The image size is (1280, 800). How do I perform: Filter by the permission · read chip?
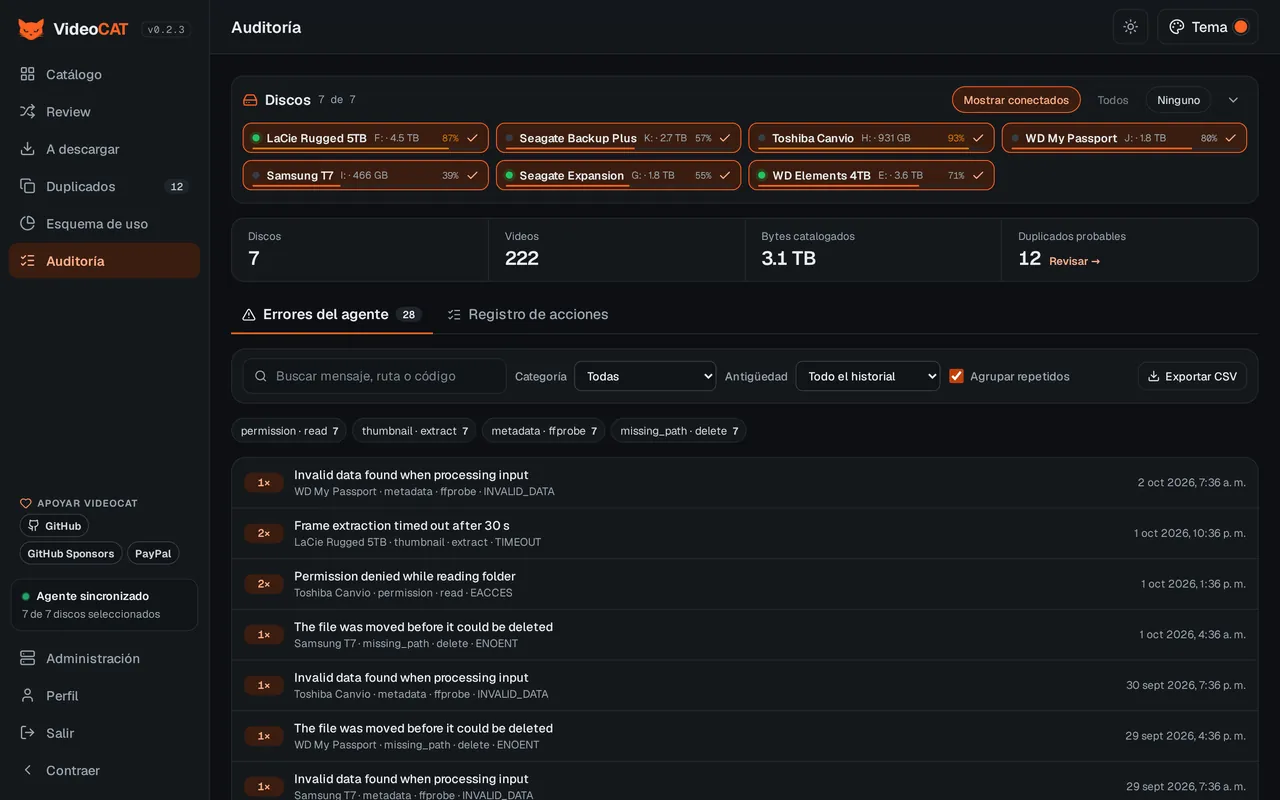(x=289, y=431)
